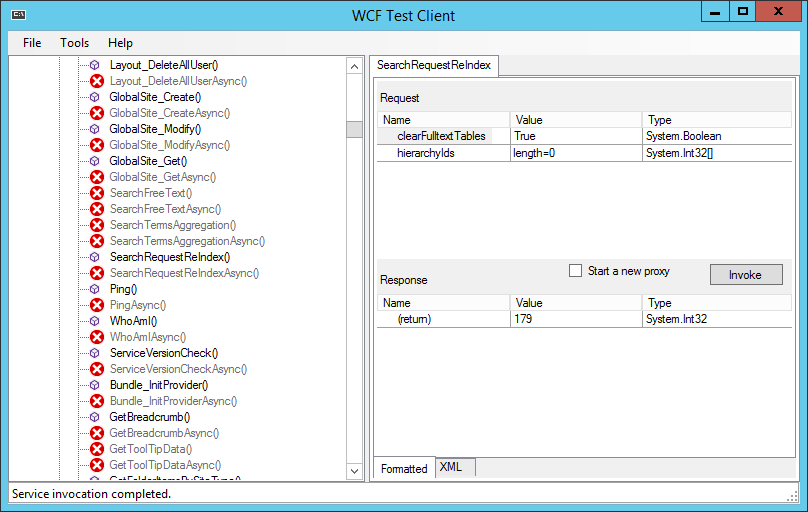808x512 pixels.
Task: Close the WCF Test Client window
Action: 778,12
